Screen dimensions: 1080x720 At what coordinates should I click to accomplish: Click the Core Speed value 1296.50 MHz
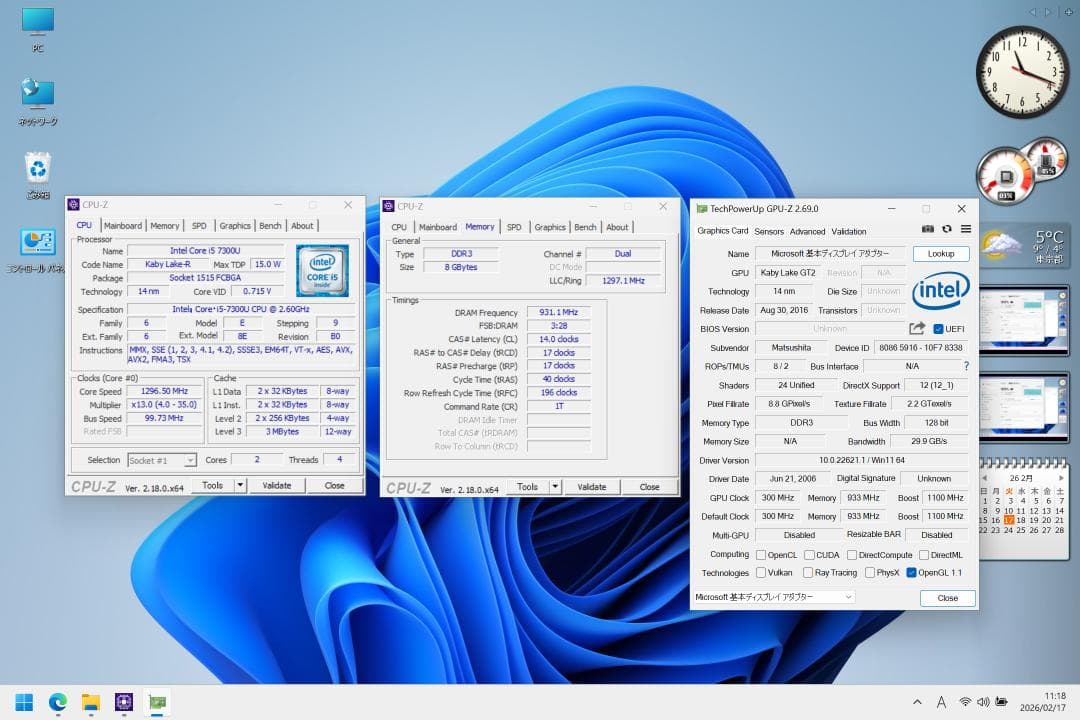(164, 391)
